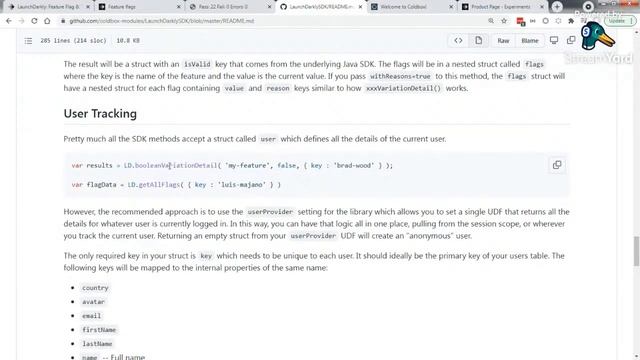Close the Feature flags tab
This screenshot has height=360, width=640.
click(x=178, y=7)
